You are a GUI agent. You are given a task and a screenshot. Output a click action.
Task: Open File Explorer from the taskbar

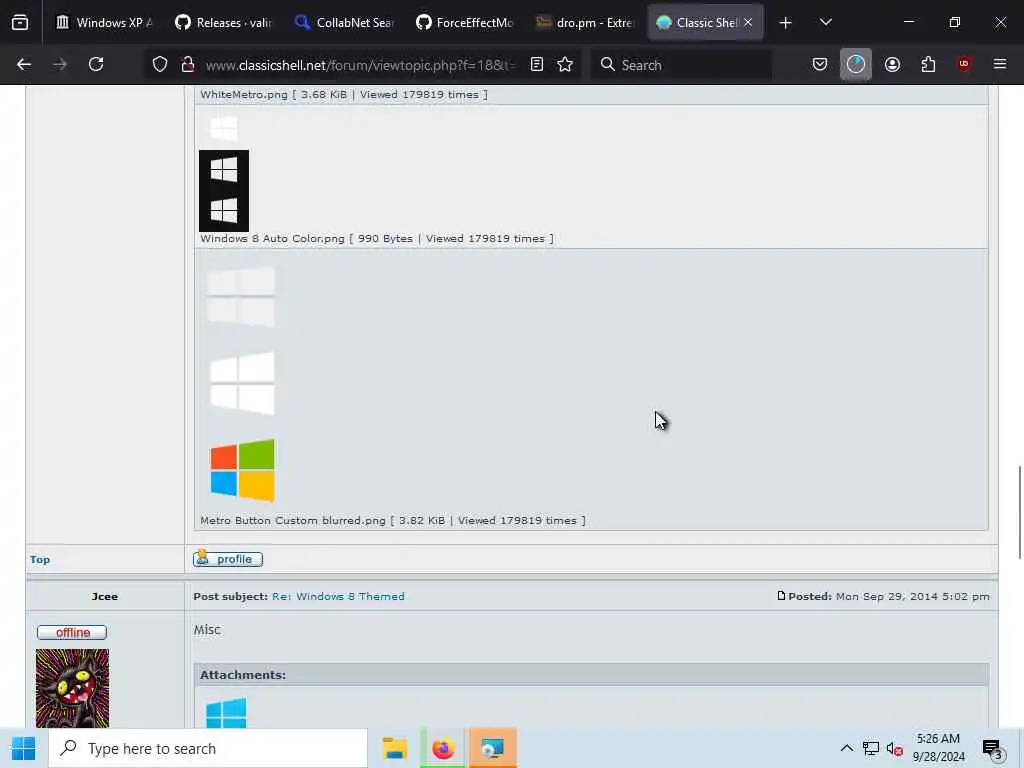[395, 748]
